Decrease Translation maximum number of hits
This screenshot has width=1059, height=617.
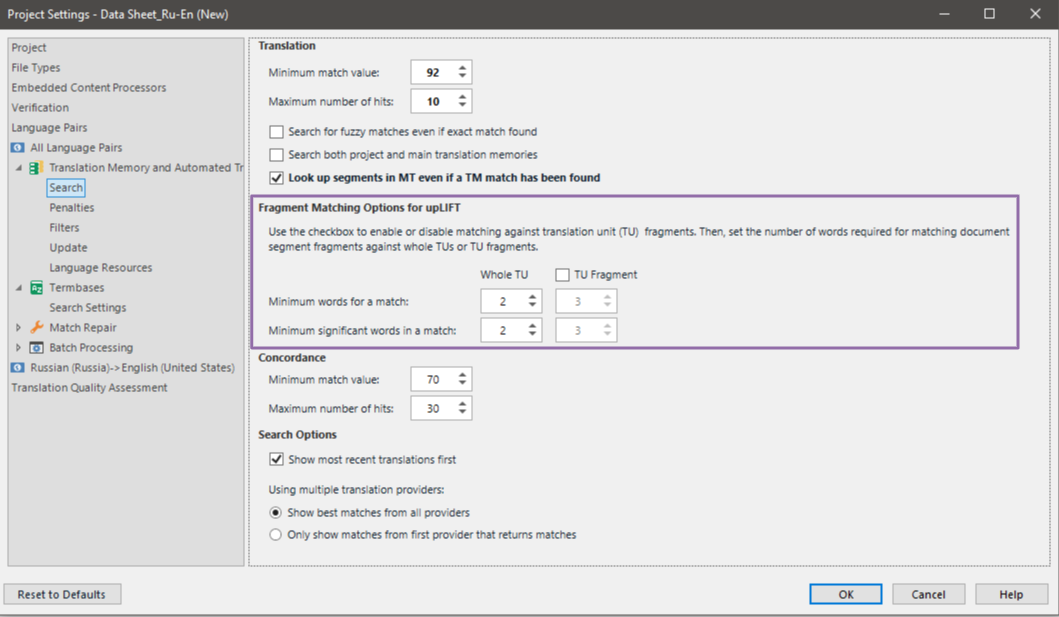click(462, 105)
